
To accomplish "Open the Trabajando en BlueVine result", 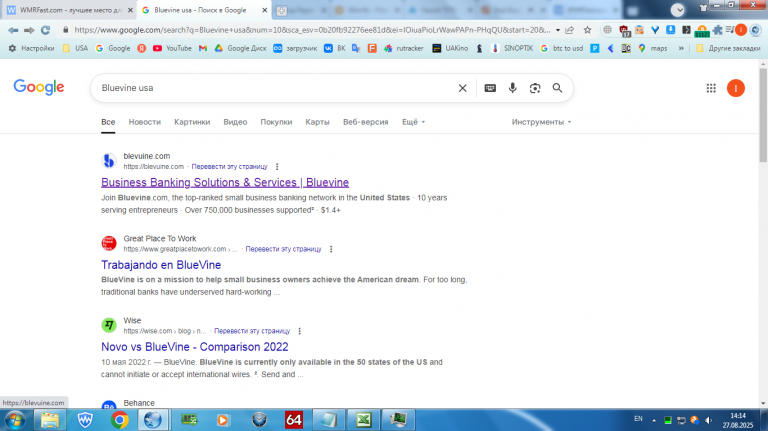I will click(x=161, y=264).
